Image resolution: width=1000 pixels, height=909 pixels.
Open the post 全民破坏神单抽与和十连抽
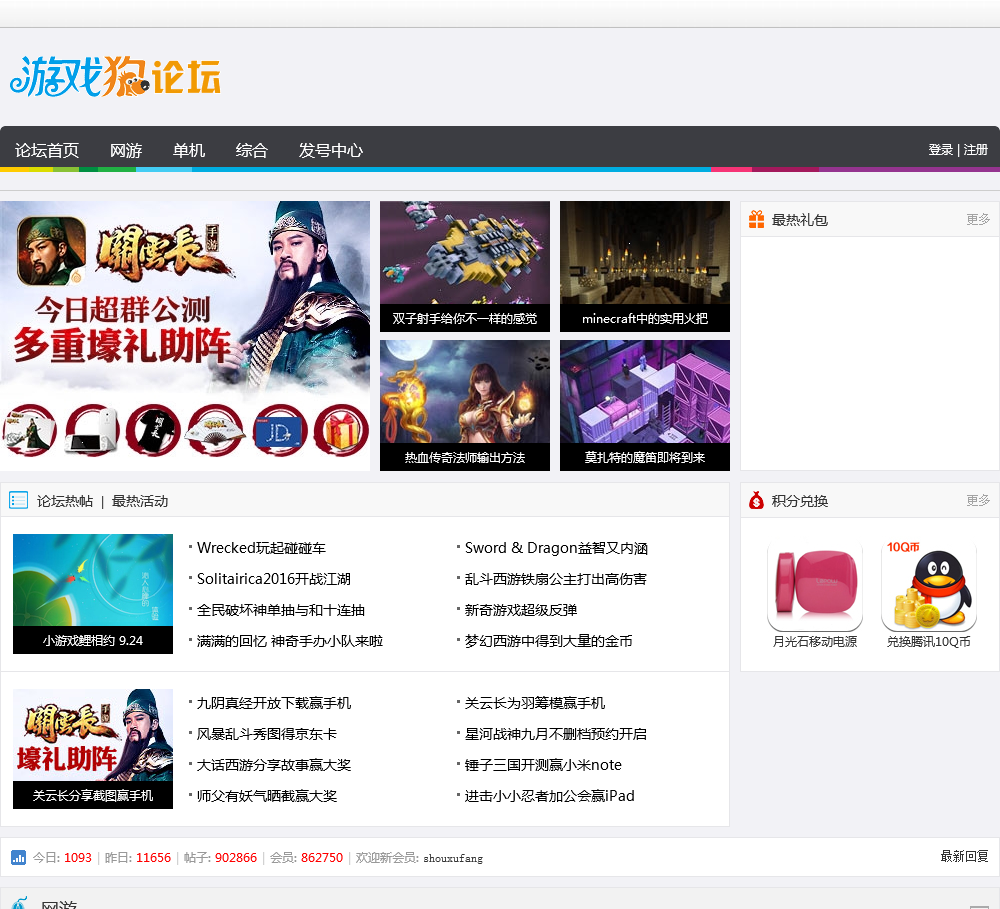tap(281, 610)
